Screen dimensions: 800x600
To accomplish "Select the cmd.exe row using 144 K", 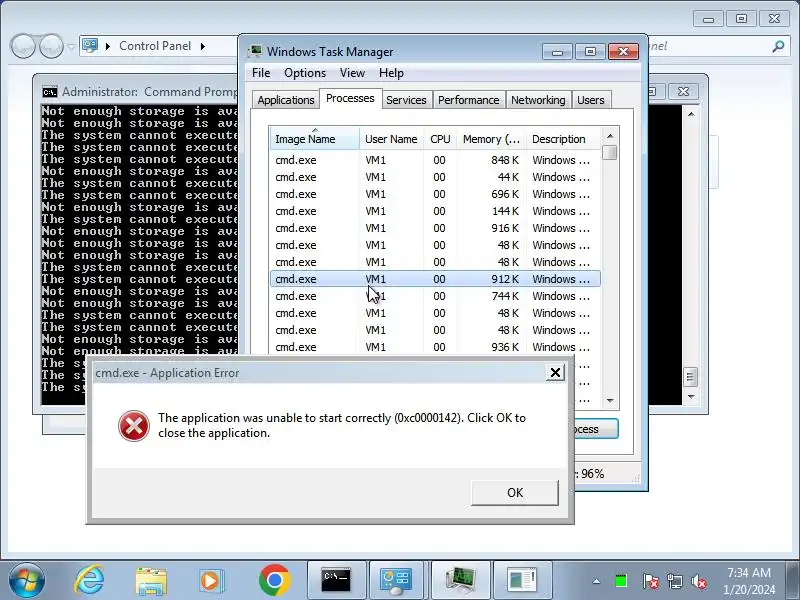I will coord(435,211).
